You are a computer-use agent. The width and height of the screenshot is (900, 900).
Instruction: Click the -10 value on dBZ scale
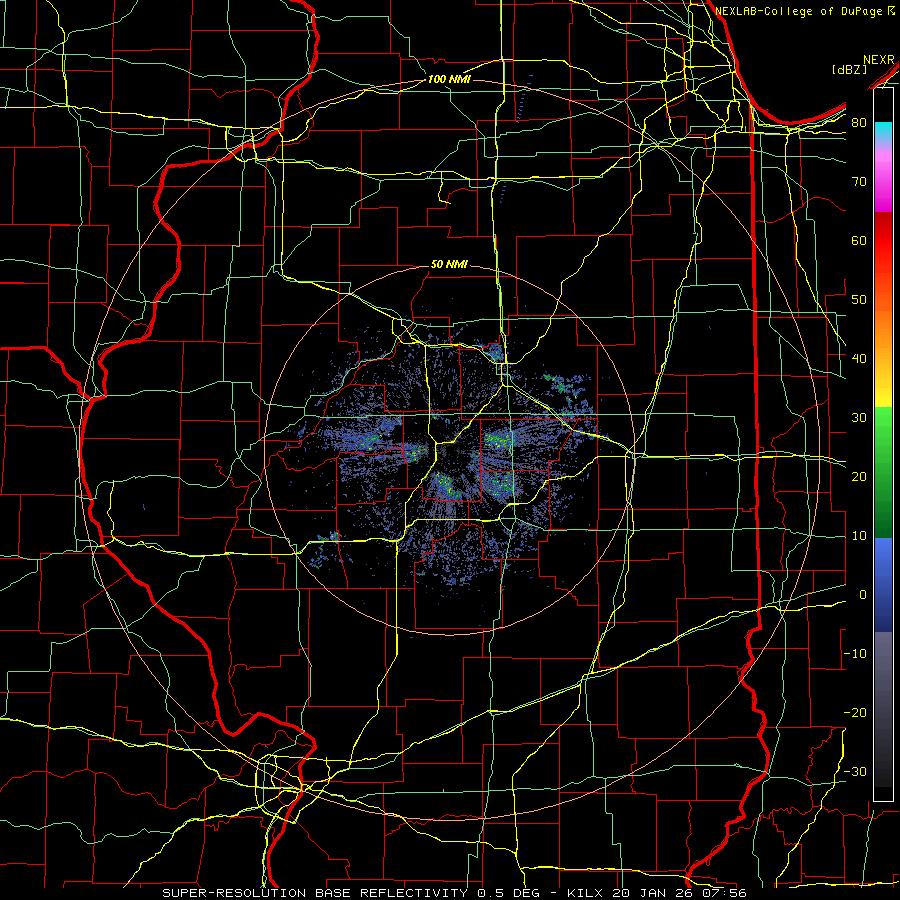tap(855, 654)
